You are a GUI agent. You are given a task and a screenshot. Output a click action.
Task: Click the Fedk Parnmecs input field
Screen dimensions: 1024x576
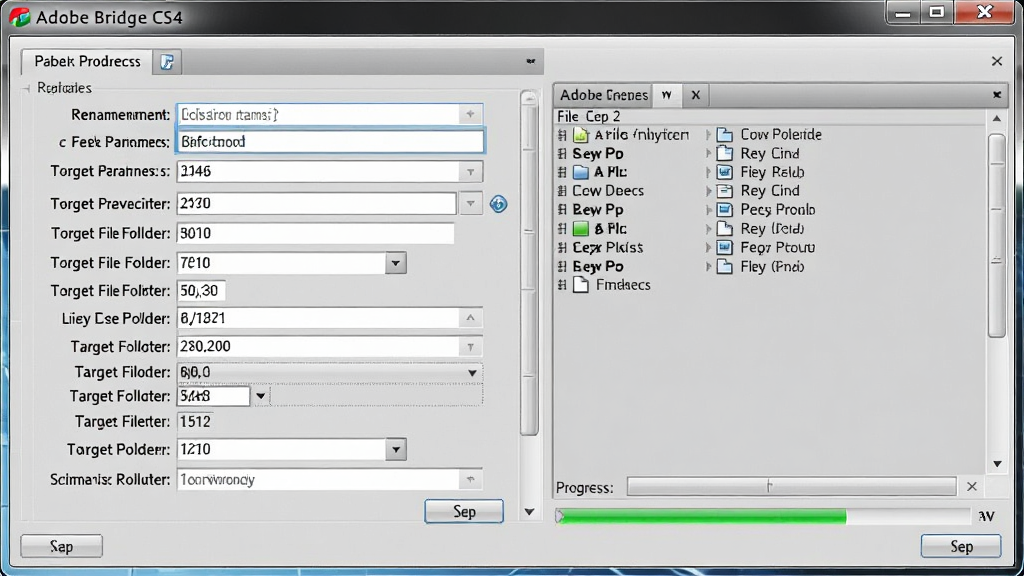coord(330,142)
